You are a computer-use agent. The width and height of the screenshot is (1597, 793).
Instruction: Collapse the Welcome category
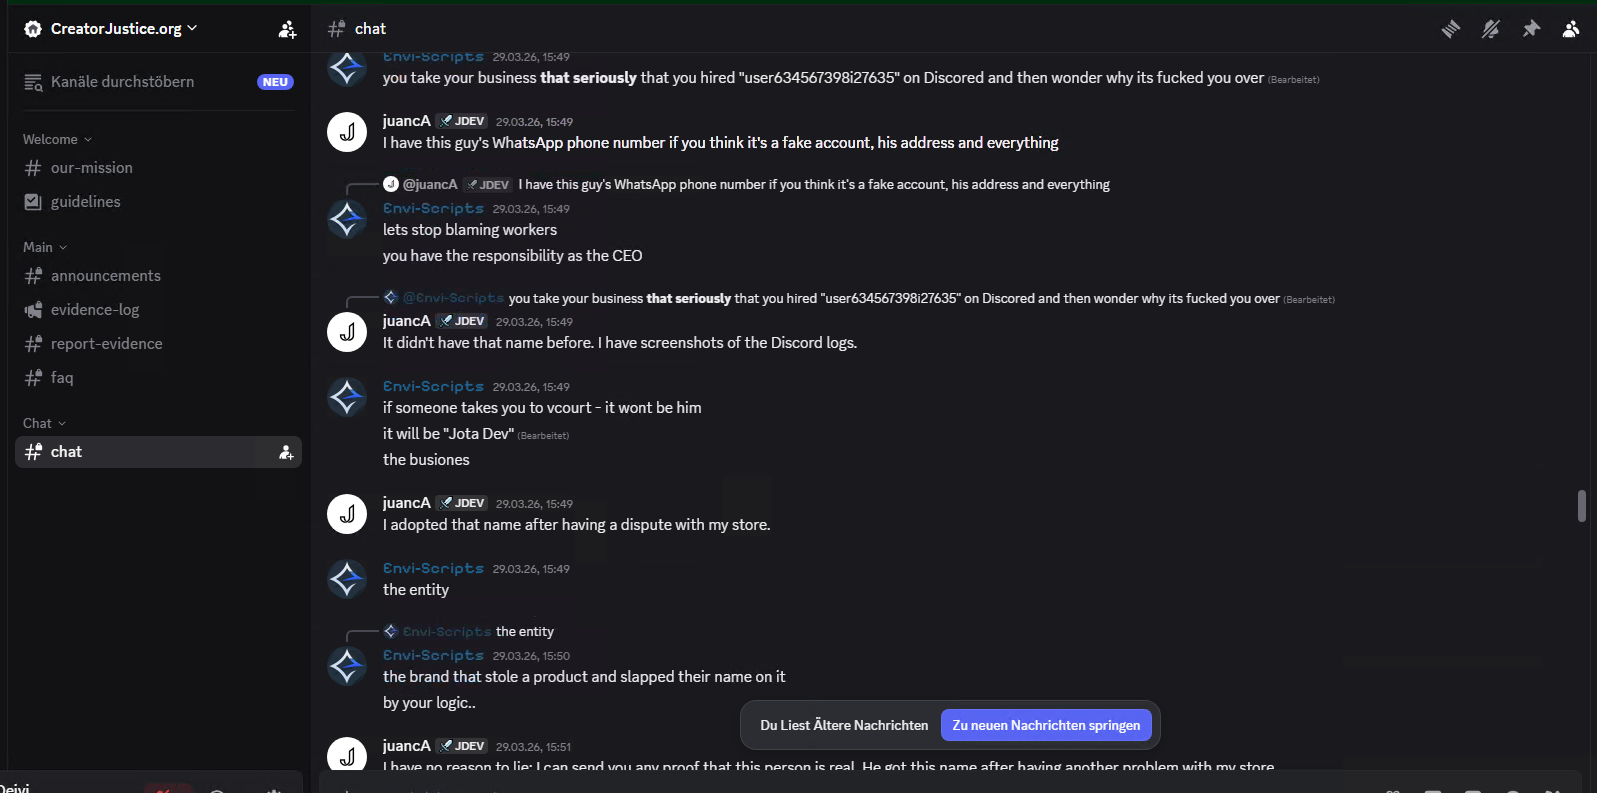pos(57,139)
